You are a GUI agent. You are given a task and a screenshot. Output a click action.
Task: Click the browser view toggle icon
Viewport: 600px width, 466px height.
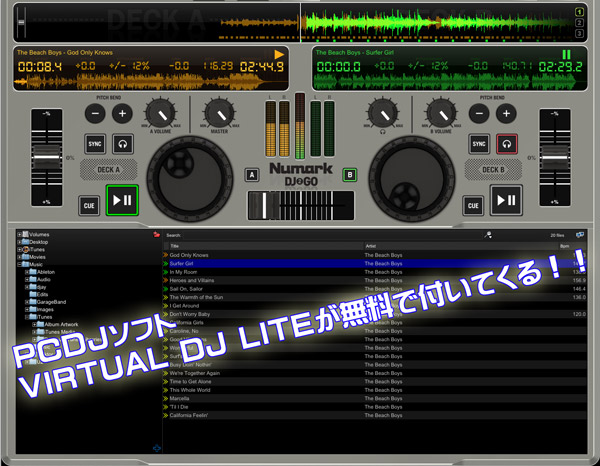[x=580, y=235]
